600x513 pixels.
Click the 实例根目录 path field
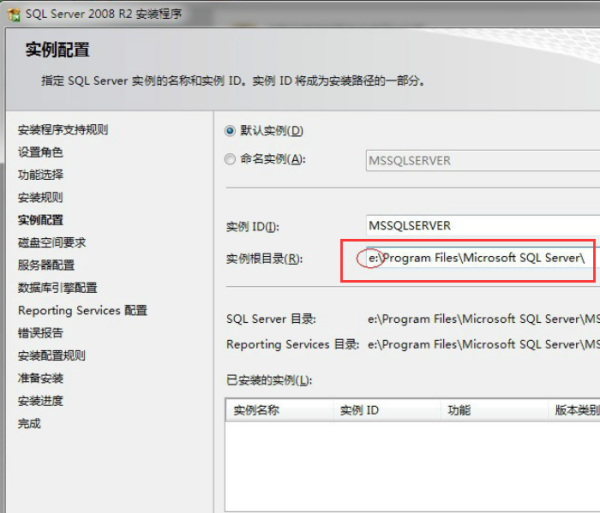coord(483,258)
